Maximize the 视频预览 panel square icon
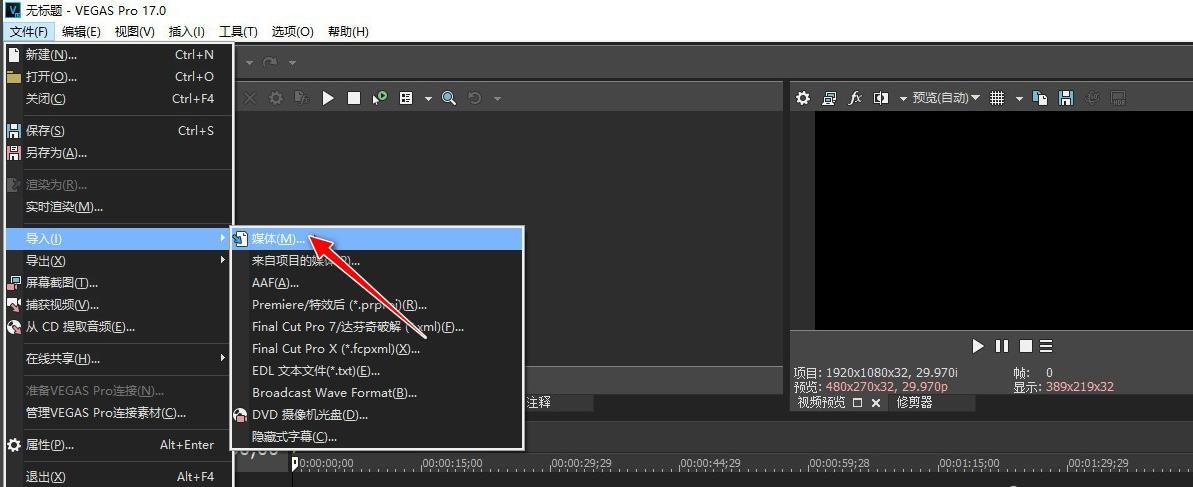 coord(857,403)
